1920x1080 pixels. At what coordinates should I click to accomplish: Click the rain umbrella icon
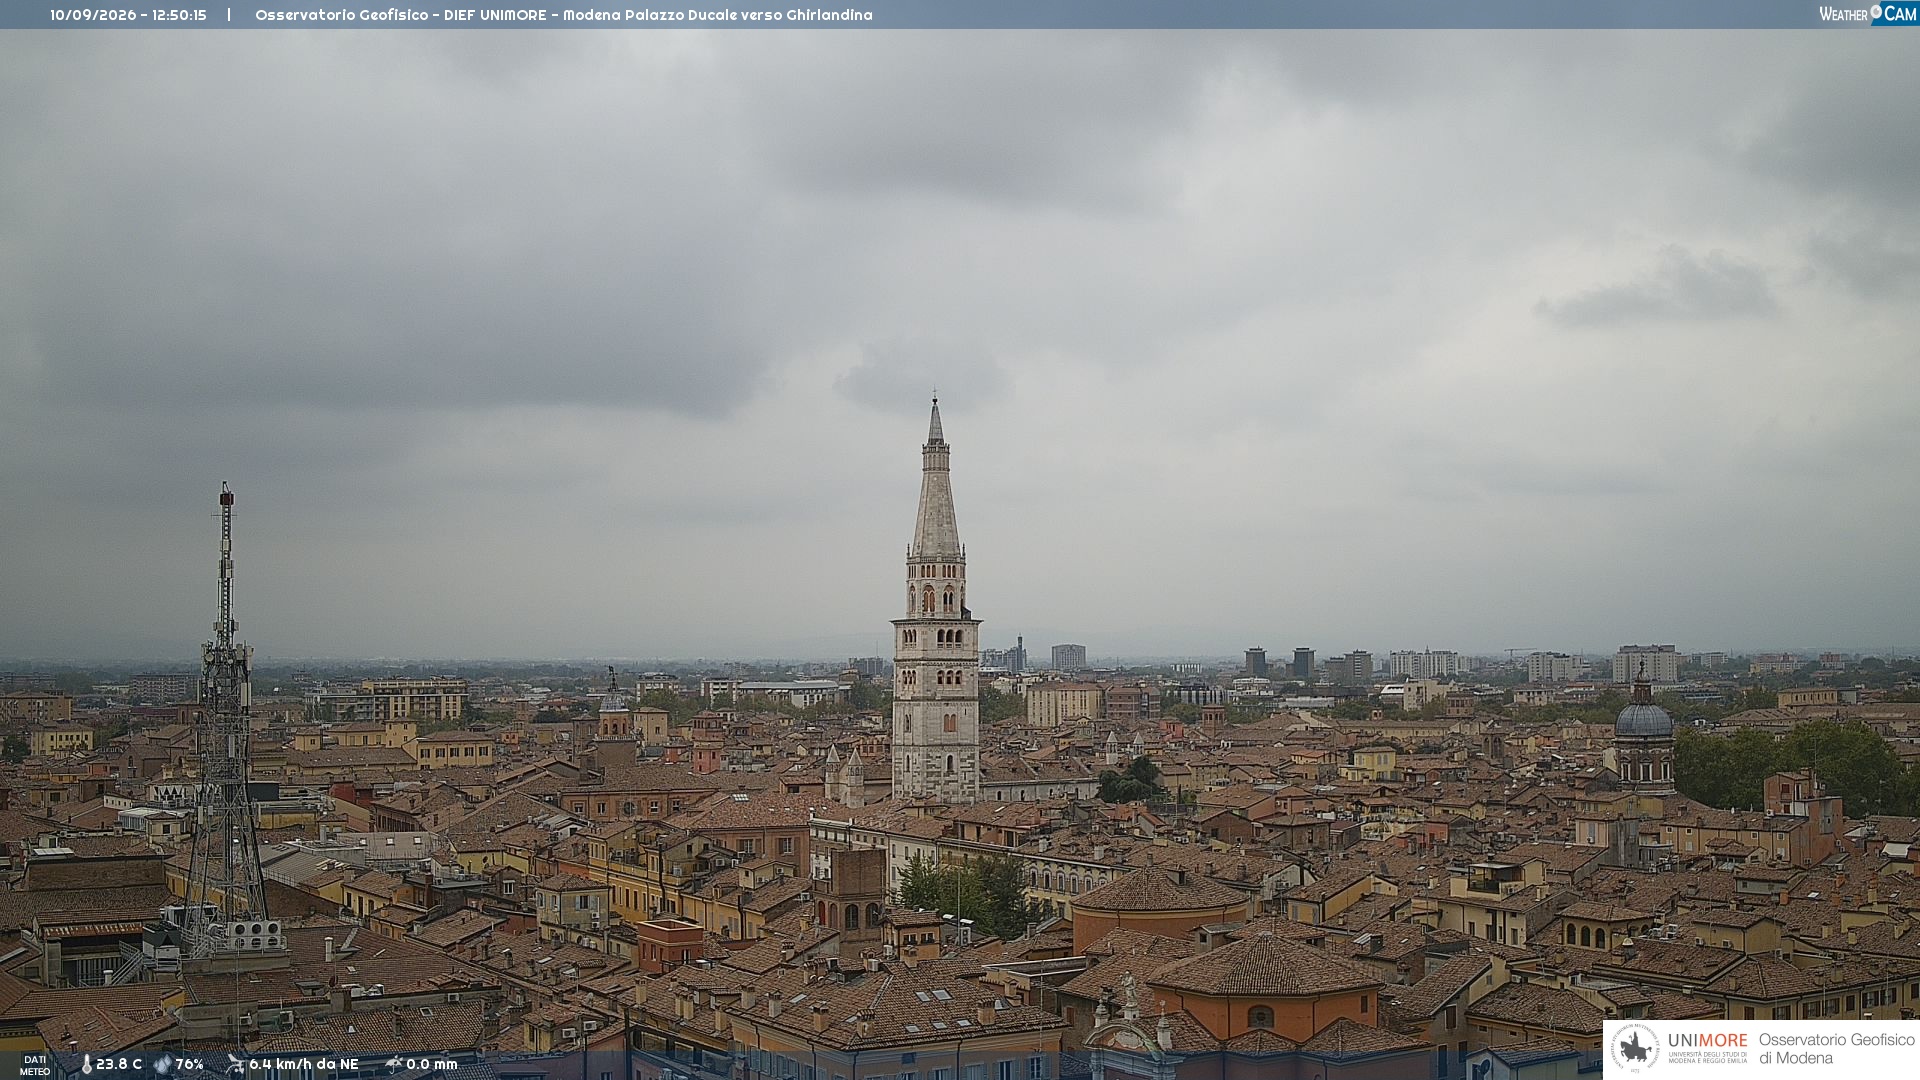click(x=393, y=1064)
